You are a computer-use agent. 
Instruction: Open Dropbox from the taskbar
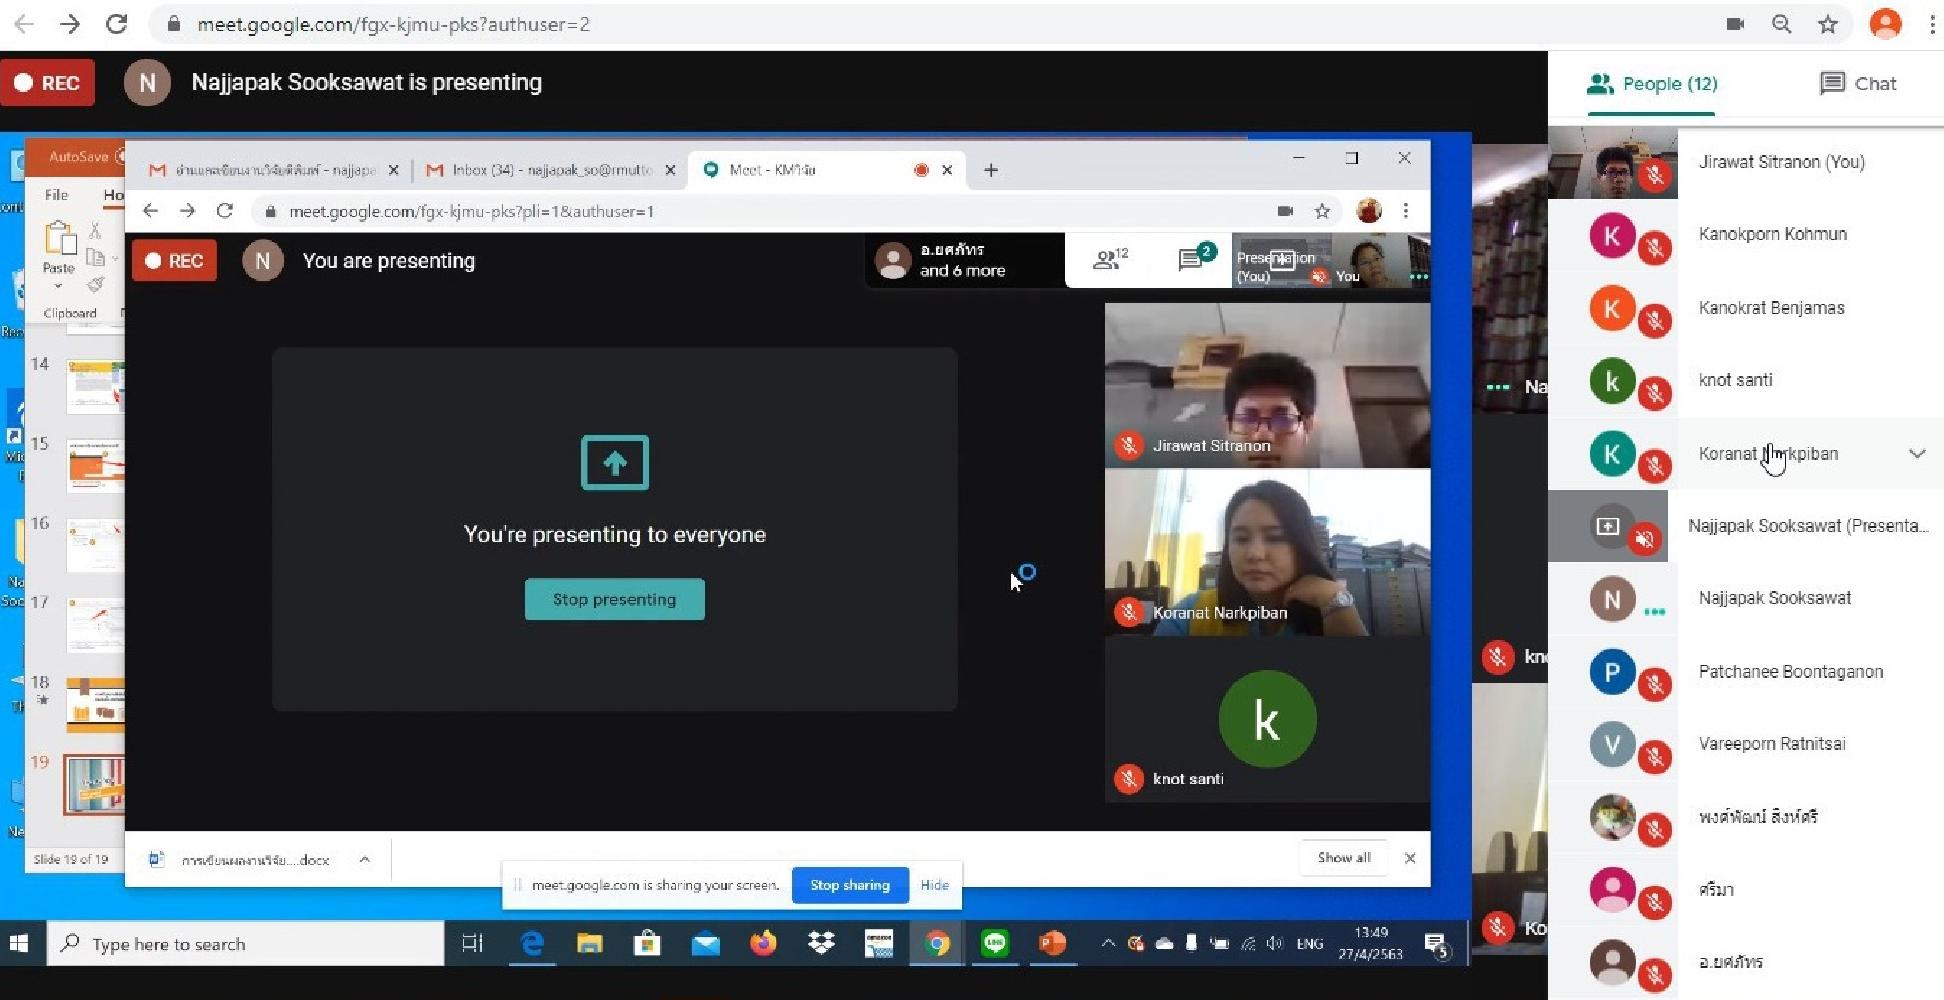pyautogui.click(x=821, y=943)
